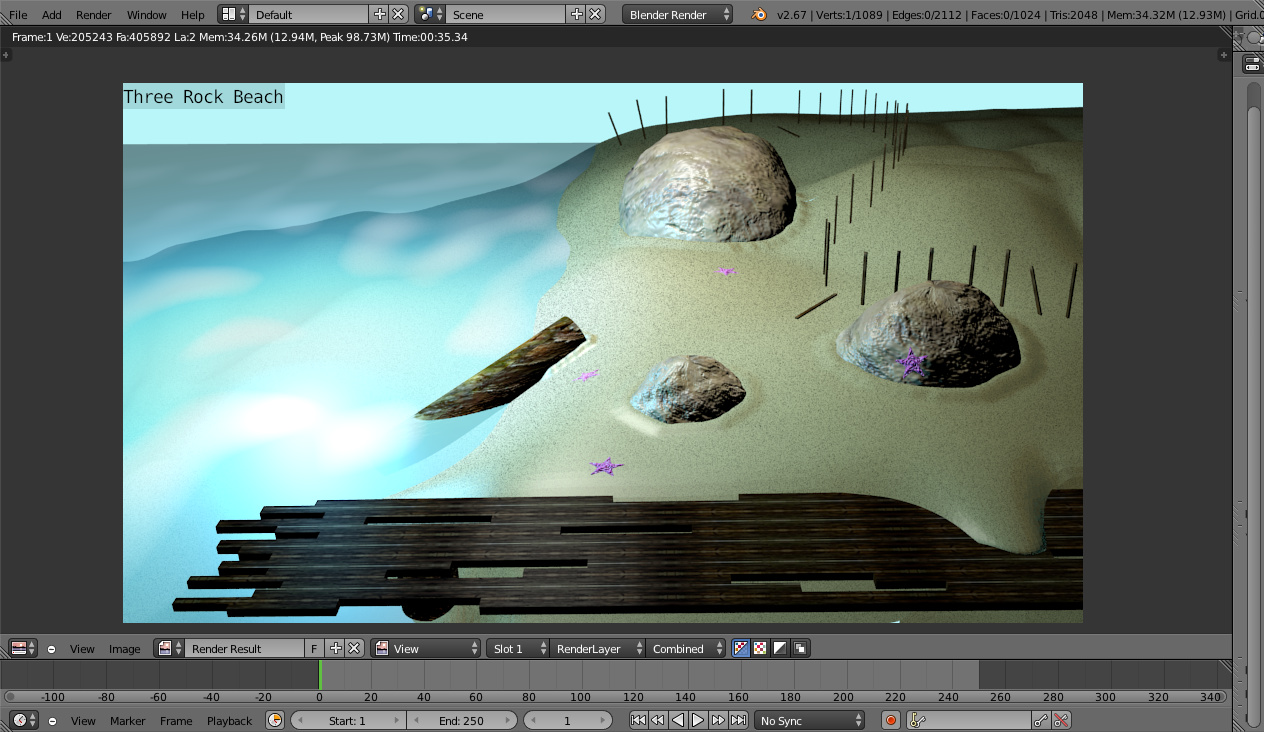Click the timeline horizontal scrollbar
Viewport: 1264px width, 732px height.
tap(614, 697)
